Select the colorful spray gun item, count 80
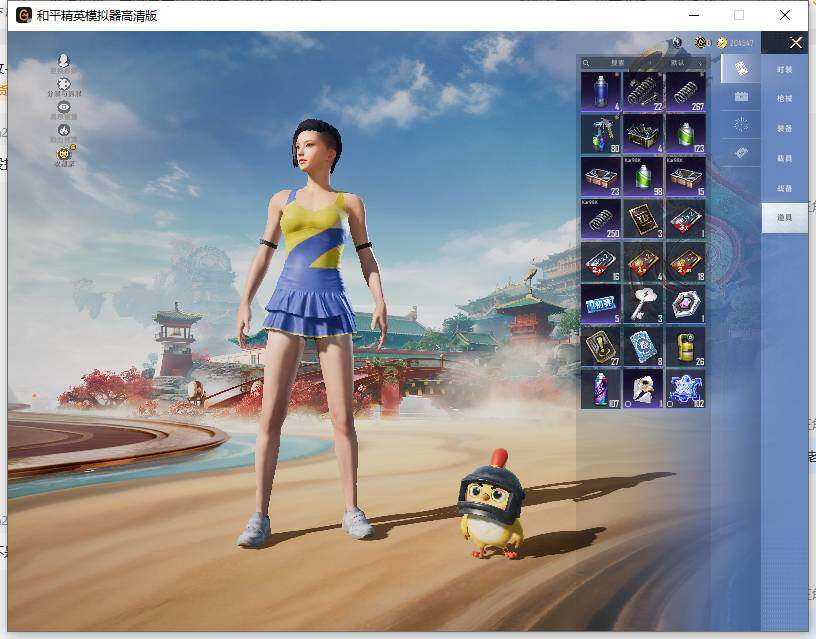The image size is (816, 639). (601, 134)
